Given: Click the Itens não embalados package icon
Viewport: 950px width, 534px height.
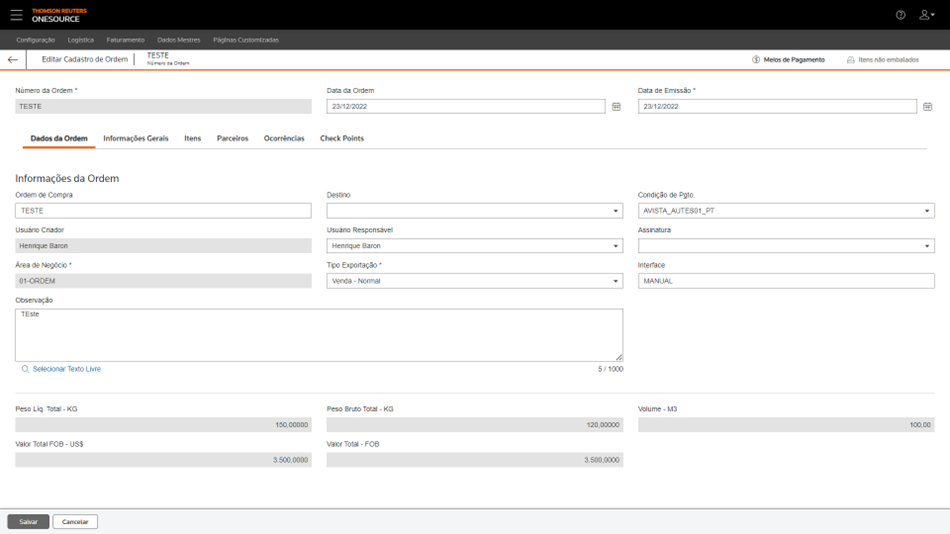Looking at the screenshot, I should tap(851, 60).
